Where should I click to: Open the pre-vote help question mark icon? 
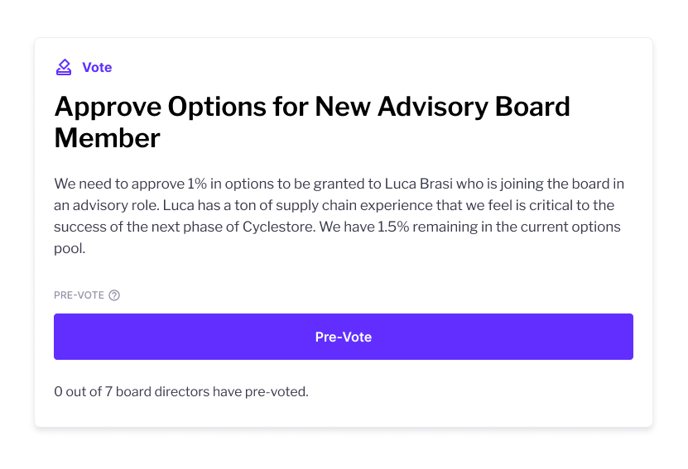(114, 295)
